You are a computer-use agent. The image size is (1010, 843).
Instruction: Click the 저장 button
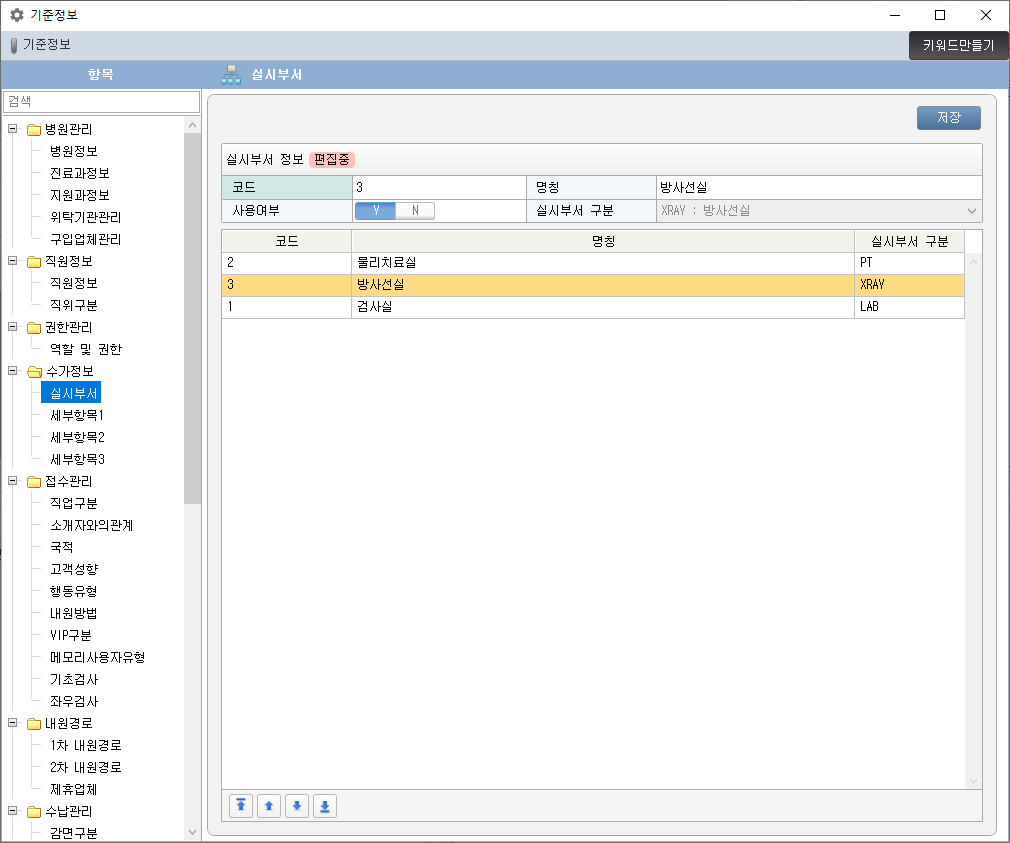pos(948,117)
